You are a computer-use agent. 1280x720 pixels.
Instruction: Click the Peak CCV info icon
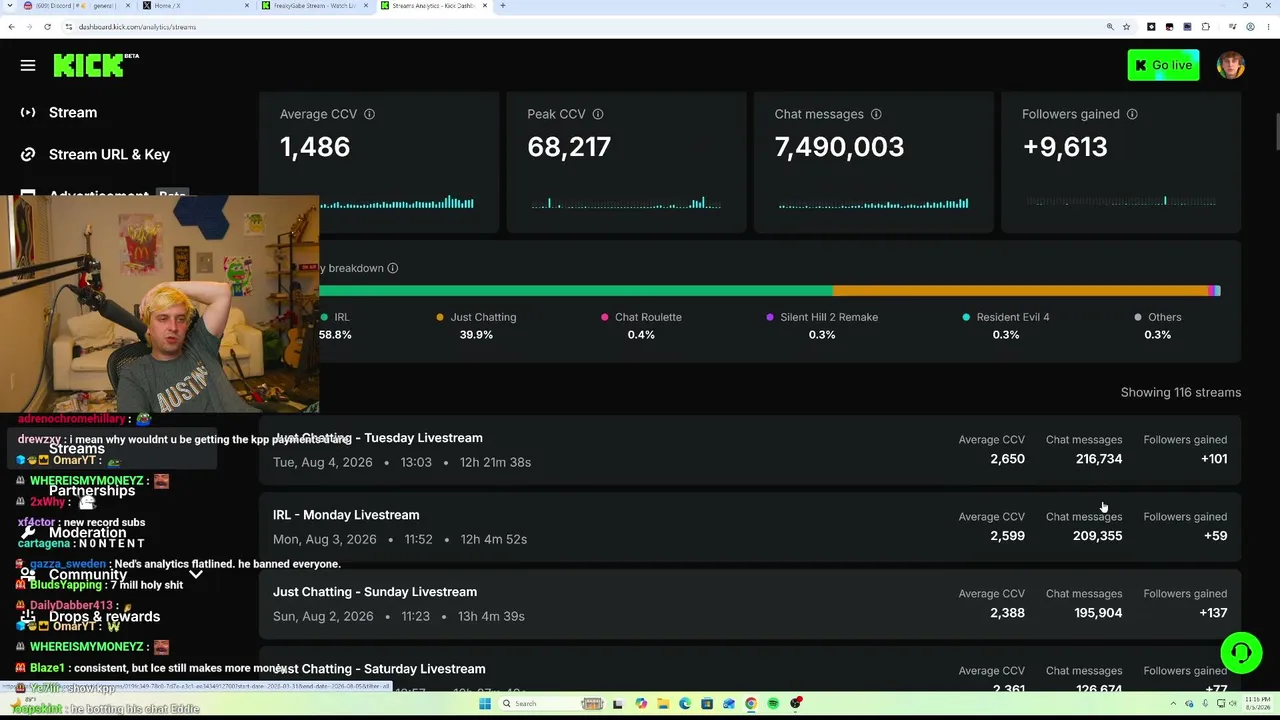pos(598,114)
